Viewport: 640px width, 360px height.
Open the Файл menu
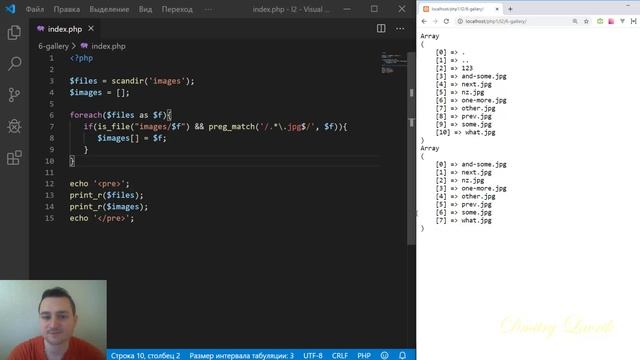point(35,9)
